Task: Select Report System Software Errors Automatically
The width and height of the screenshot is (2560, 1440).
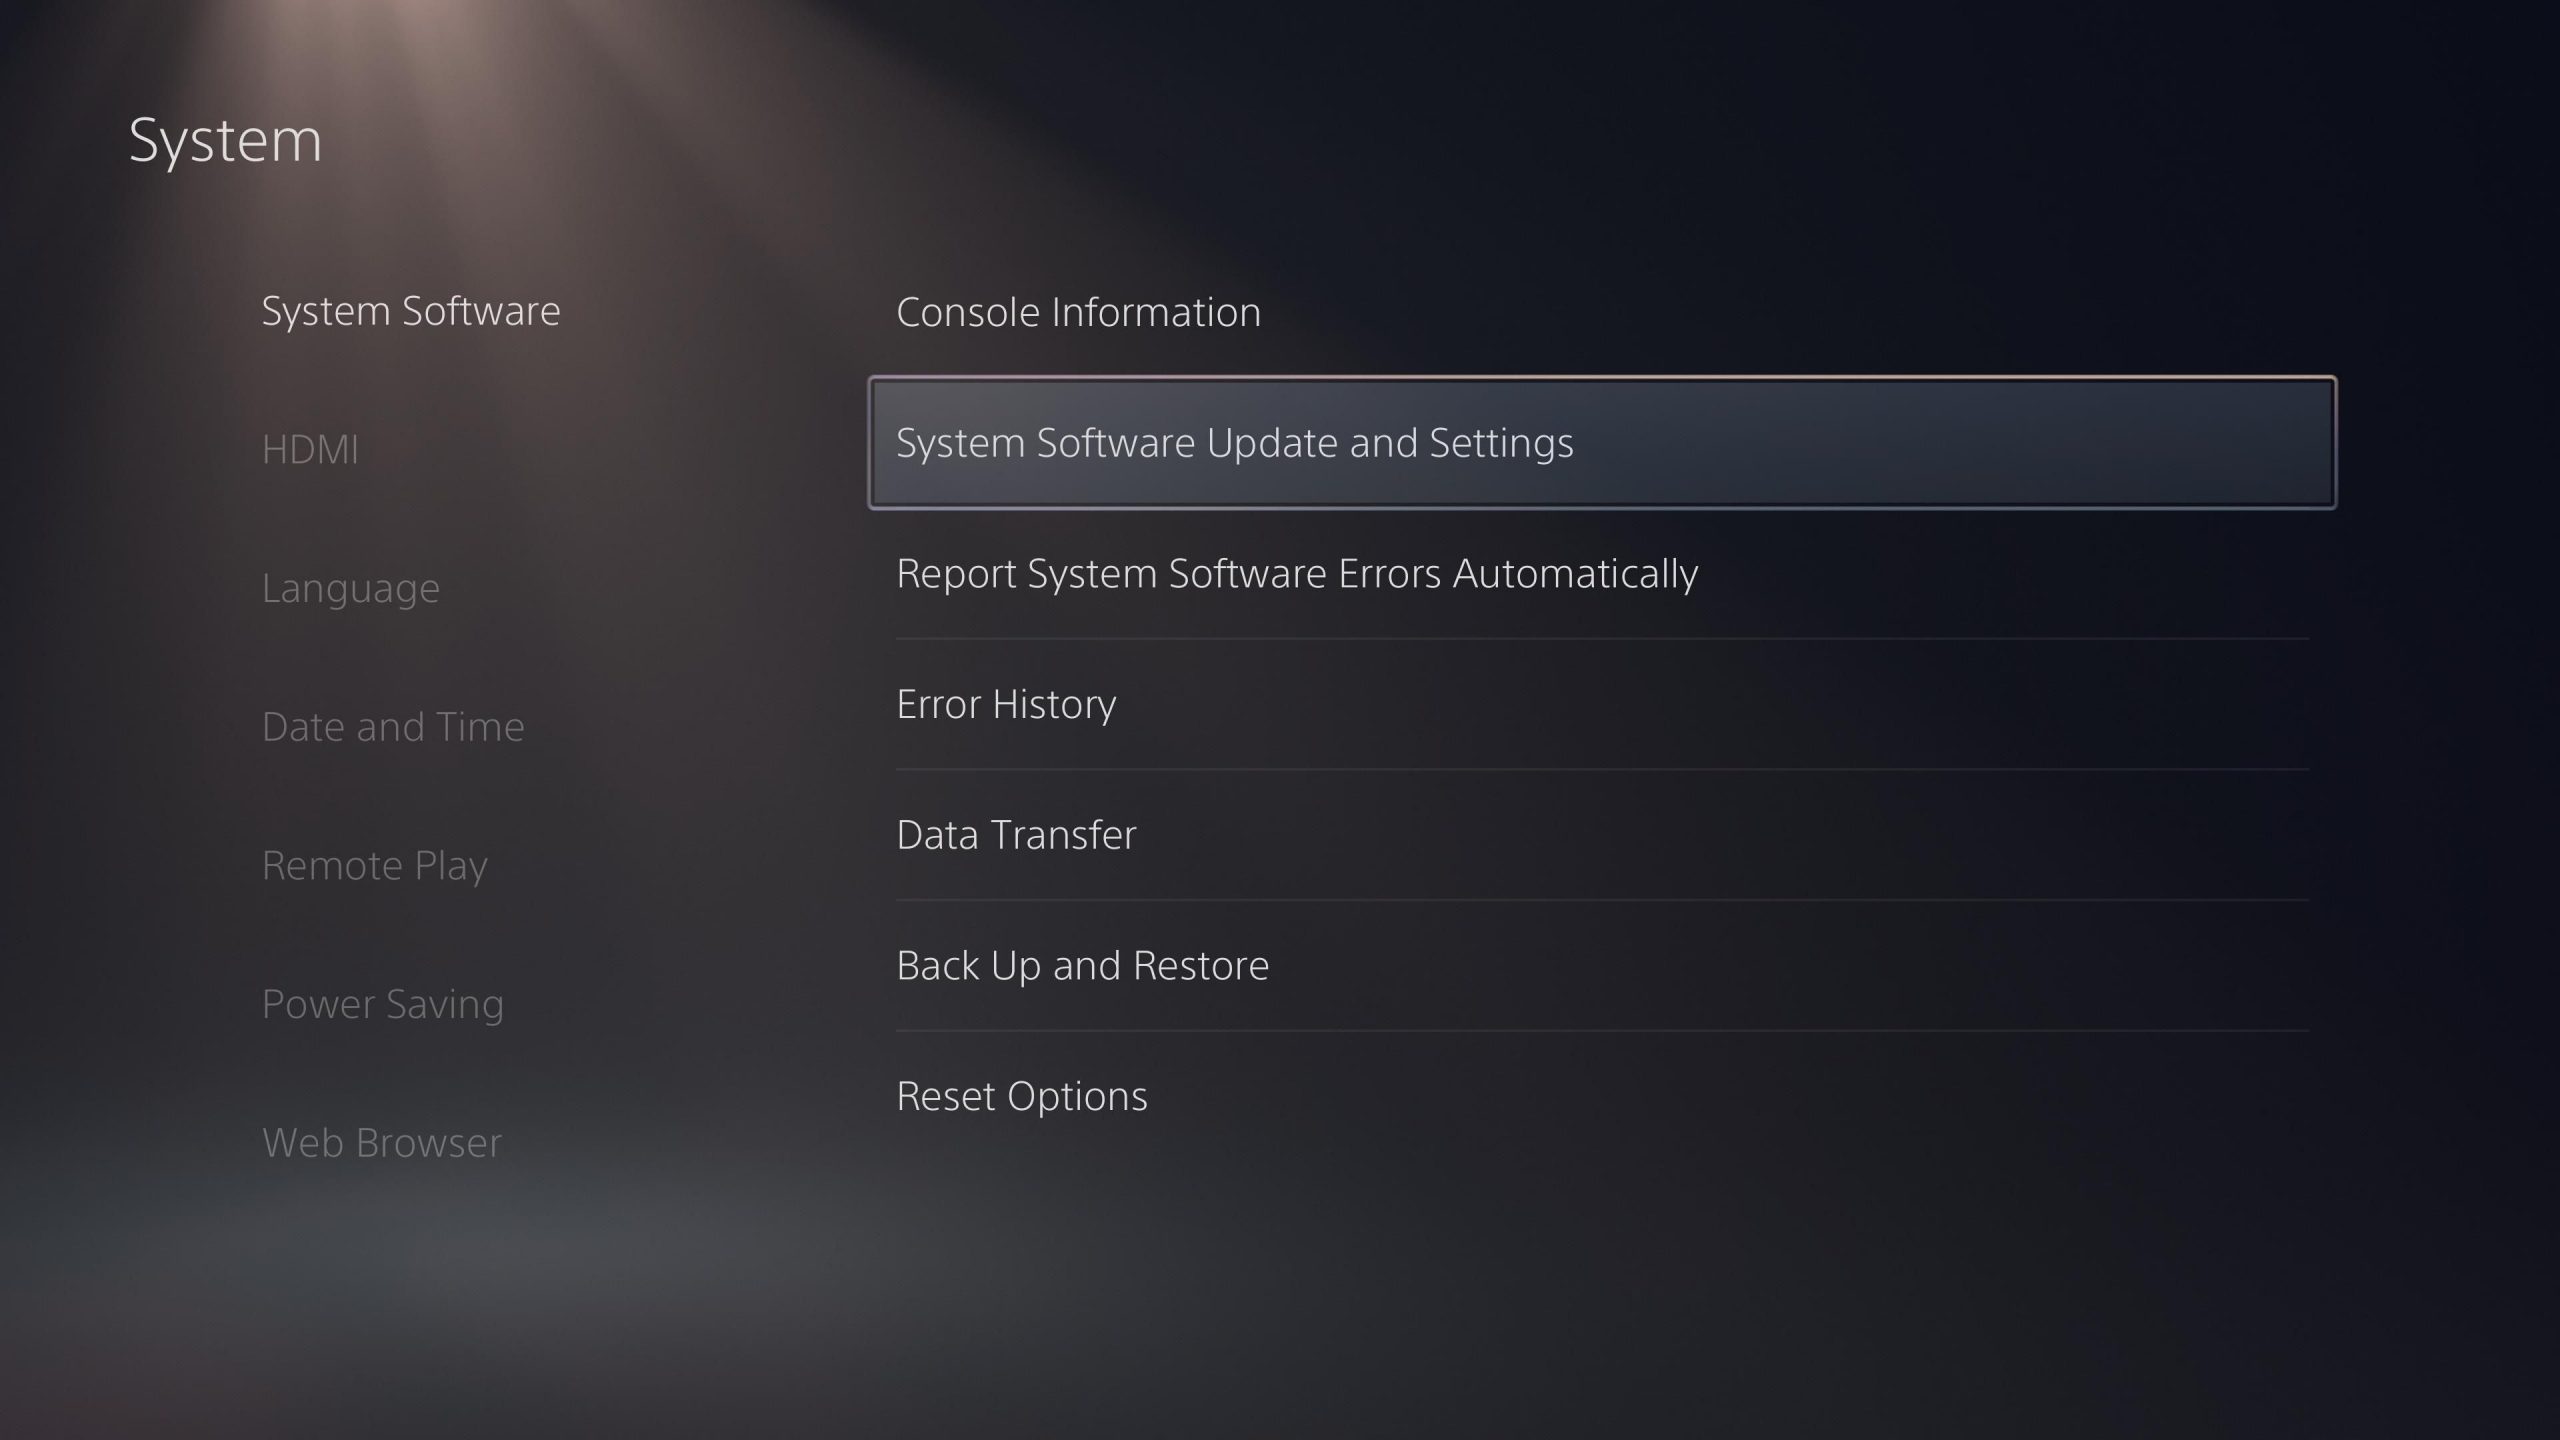Action: click(x=1296, y=574)
